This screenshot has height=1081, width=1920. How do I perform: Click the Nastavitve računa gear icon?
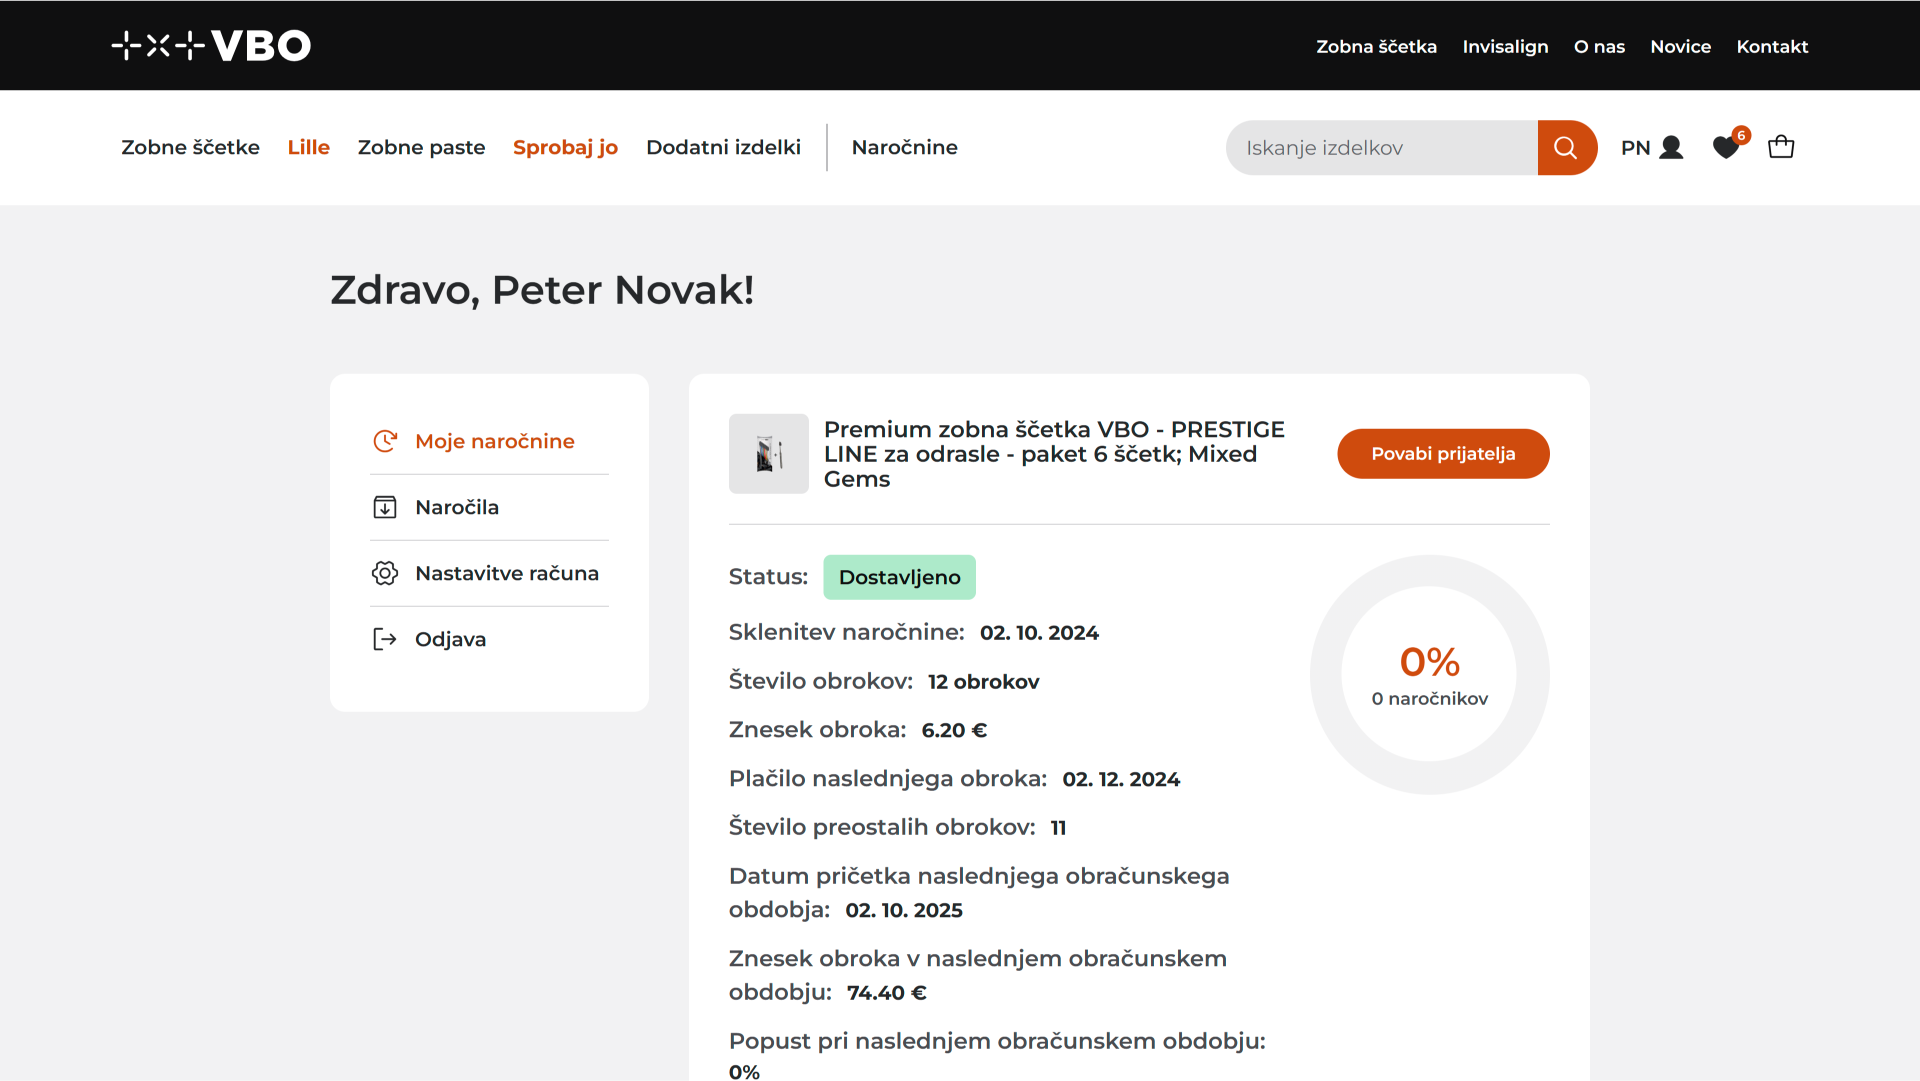click(385, 573)
